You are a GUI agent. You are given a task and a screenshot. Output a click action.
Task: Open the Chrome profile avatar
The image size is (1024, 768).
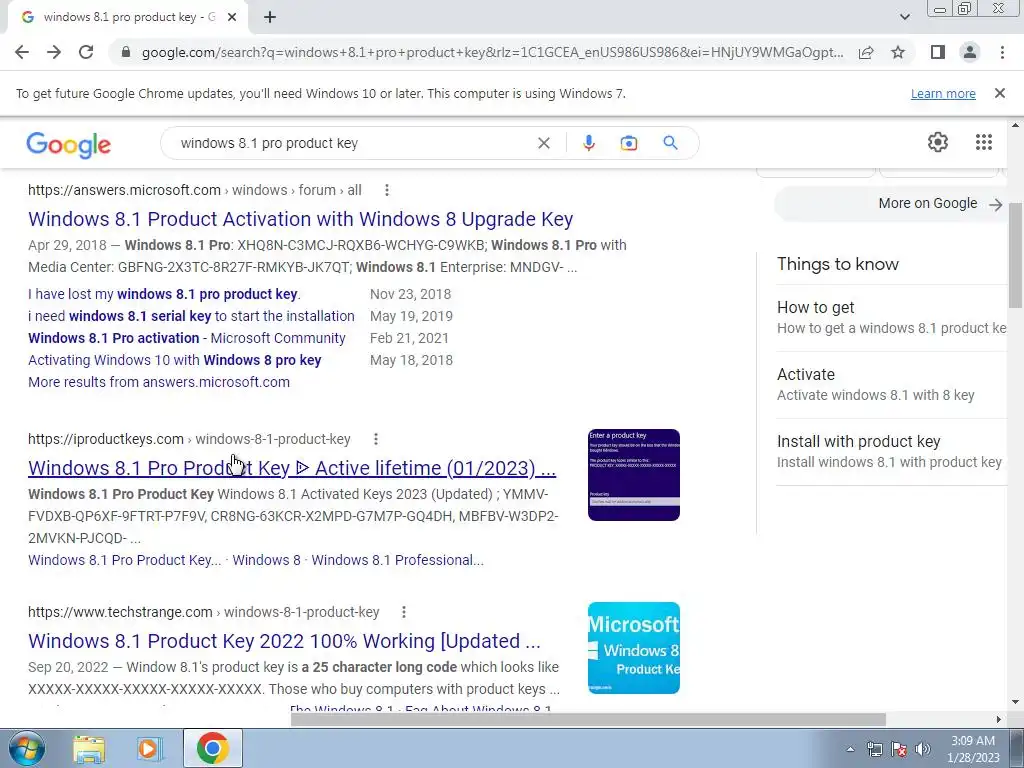pos(970,52)
